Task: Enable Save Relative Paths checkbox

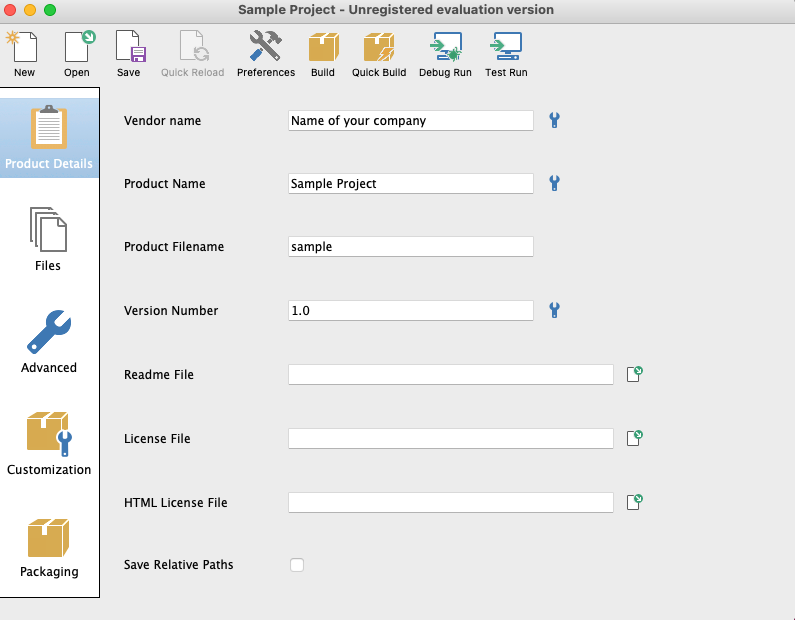Action: (x=297, y=565)
